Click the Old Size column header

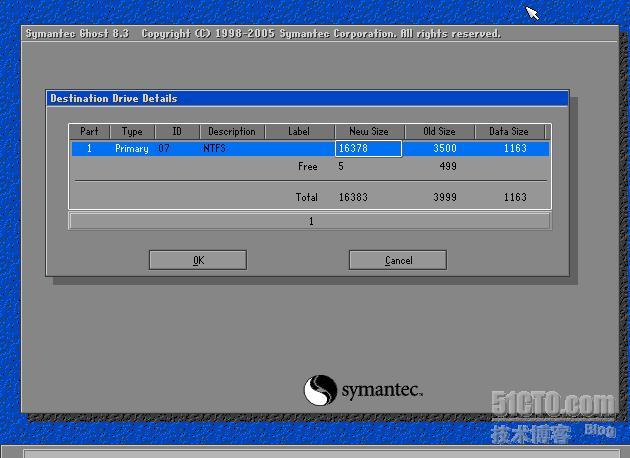pyautogui.click(x=439, y=131)
